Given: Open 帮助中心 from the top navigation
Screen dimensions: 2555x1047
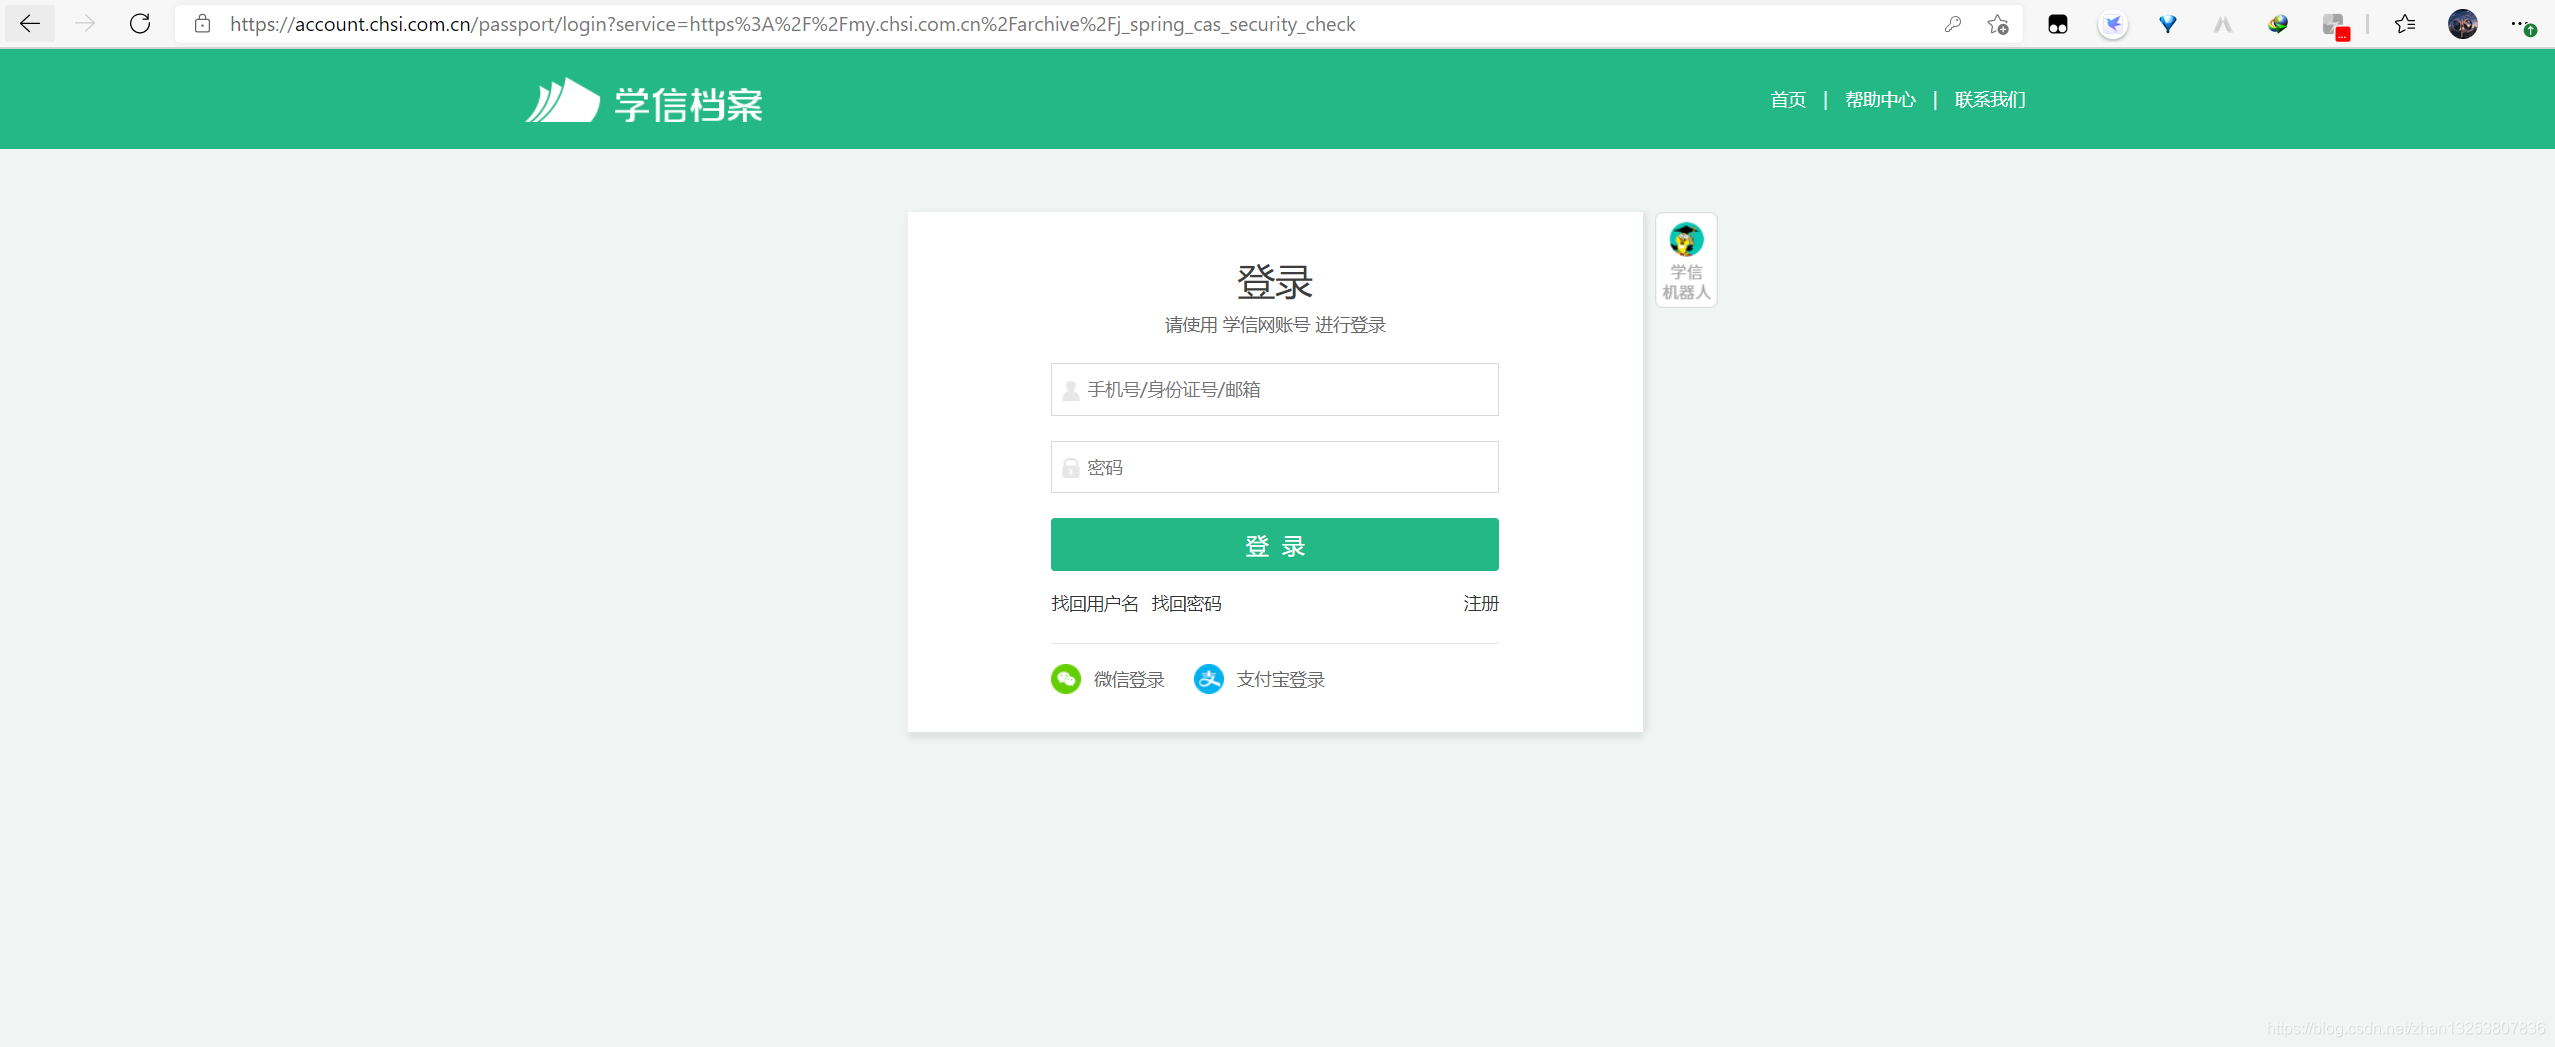Looking at the screenshot, I should pyautogui.click(x=1878, y=99).
